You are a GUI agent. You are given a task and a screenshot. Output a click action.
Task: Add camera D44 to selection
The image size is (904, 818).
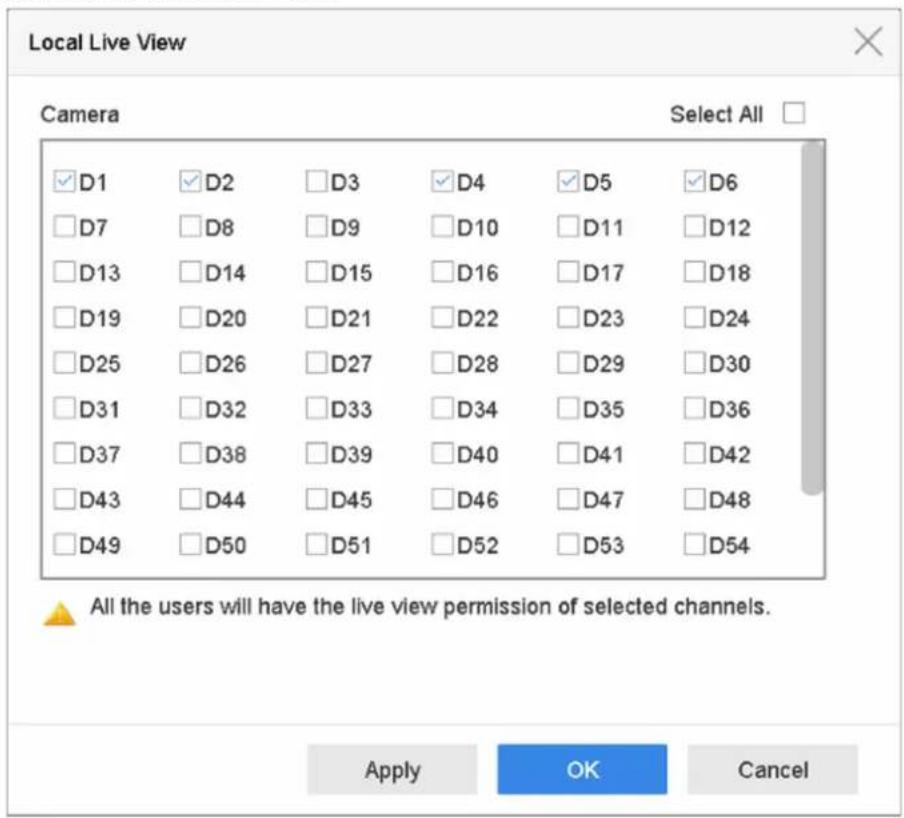(x=190, y=499)
